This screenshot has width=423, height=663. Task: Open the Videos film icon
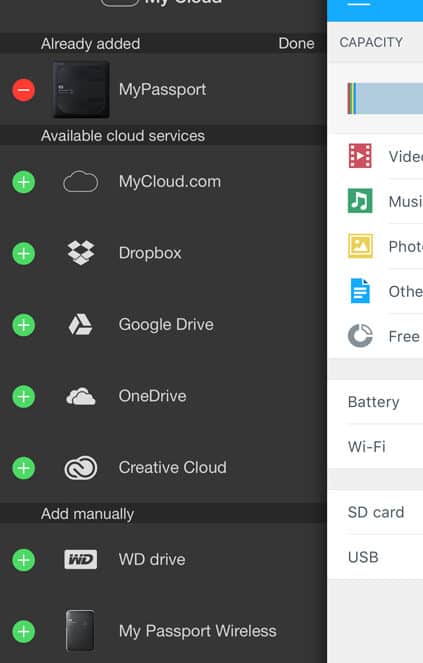point(360,156)
